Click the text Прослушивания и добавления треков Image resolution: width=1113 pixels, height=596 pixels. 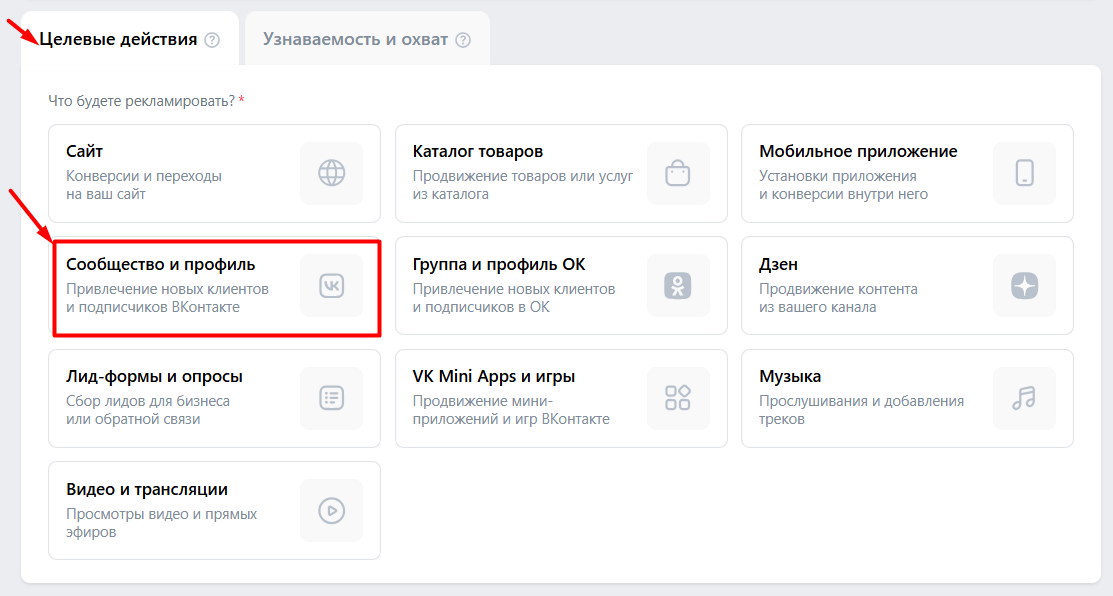click(x=862, y=410)
